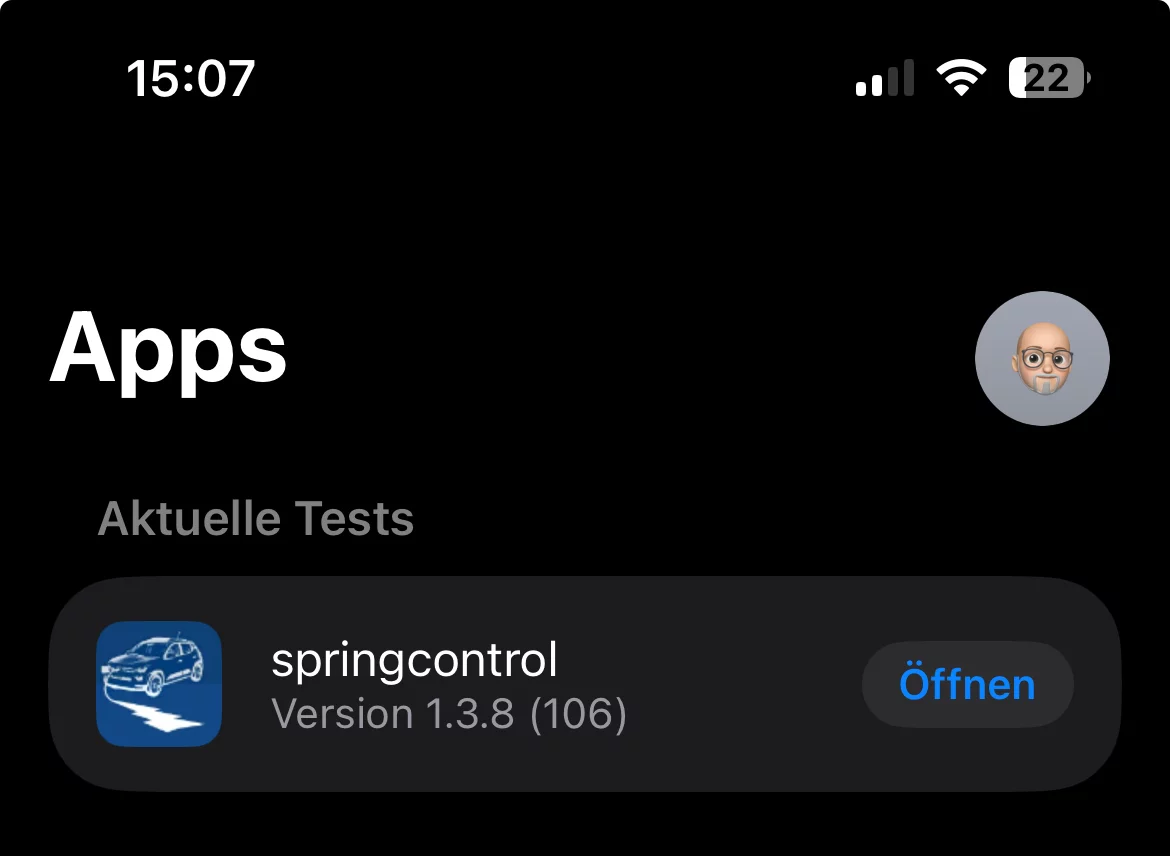Screen dimensions: 1170x856
Task: Tap the springcontrol app icon
Action: click(159, 684)
